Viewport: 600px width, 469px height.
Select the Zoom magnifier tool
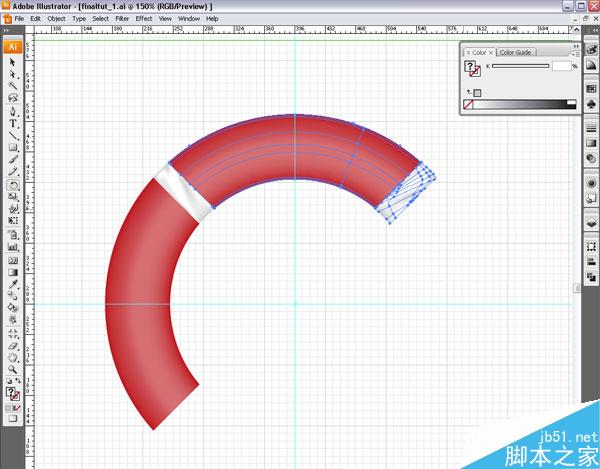[13, 370]
